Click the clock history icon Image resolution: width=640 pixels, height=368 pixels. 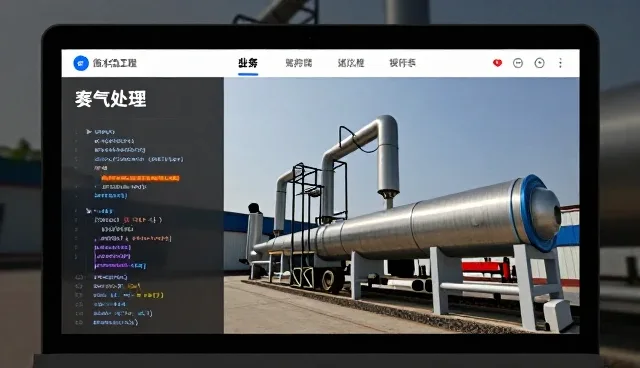click(540, 63)
